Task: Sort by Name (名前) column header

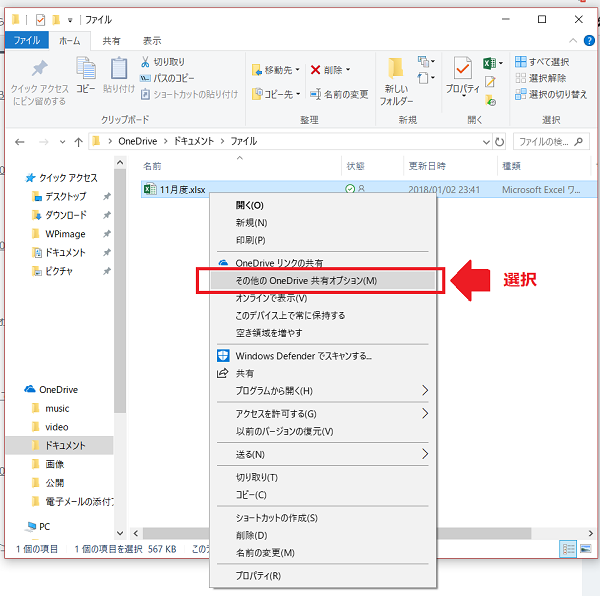Action: pyautogui.click(x=240, y=166)
